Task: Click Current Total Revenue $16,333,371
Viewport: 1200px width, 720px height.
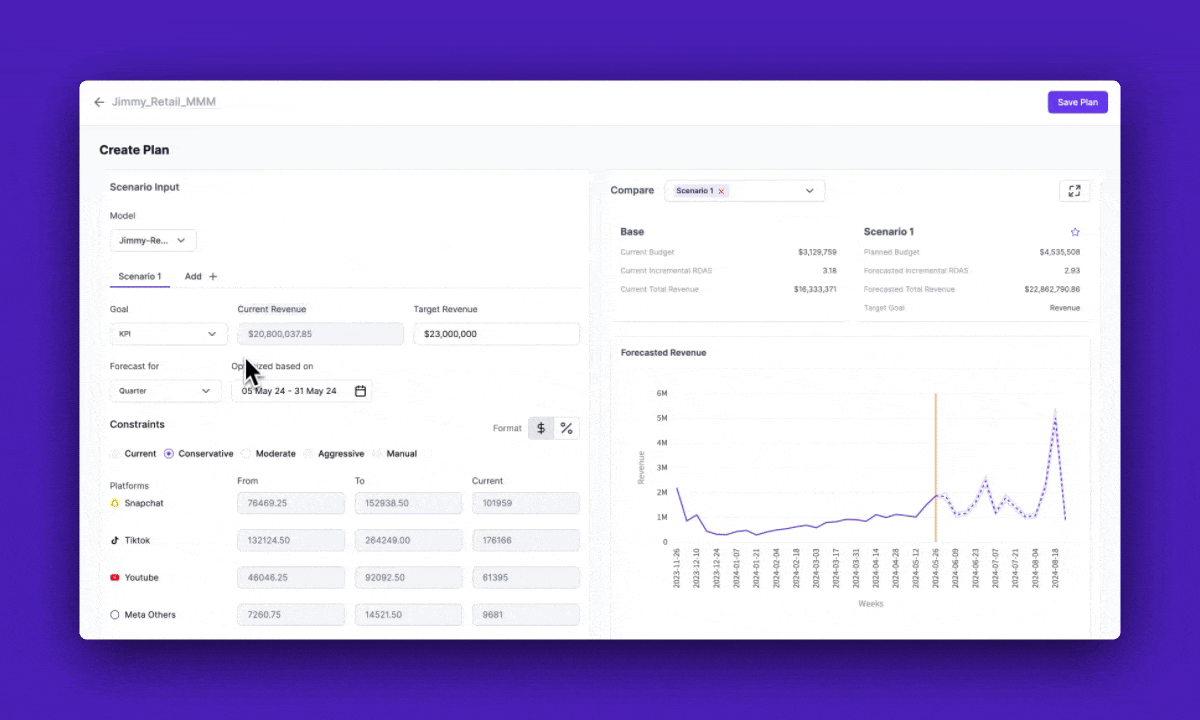Action: 815,290
